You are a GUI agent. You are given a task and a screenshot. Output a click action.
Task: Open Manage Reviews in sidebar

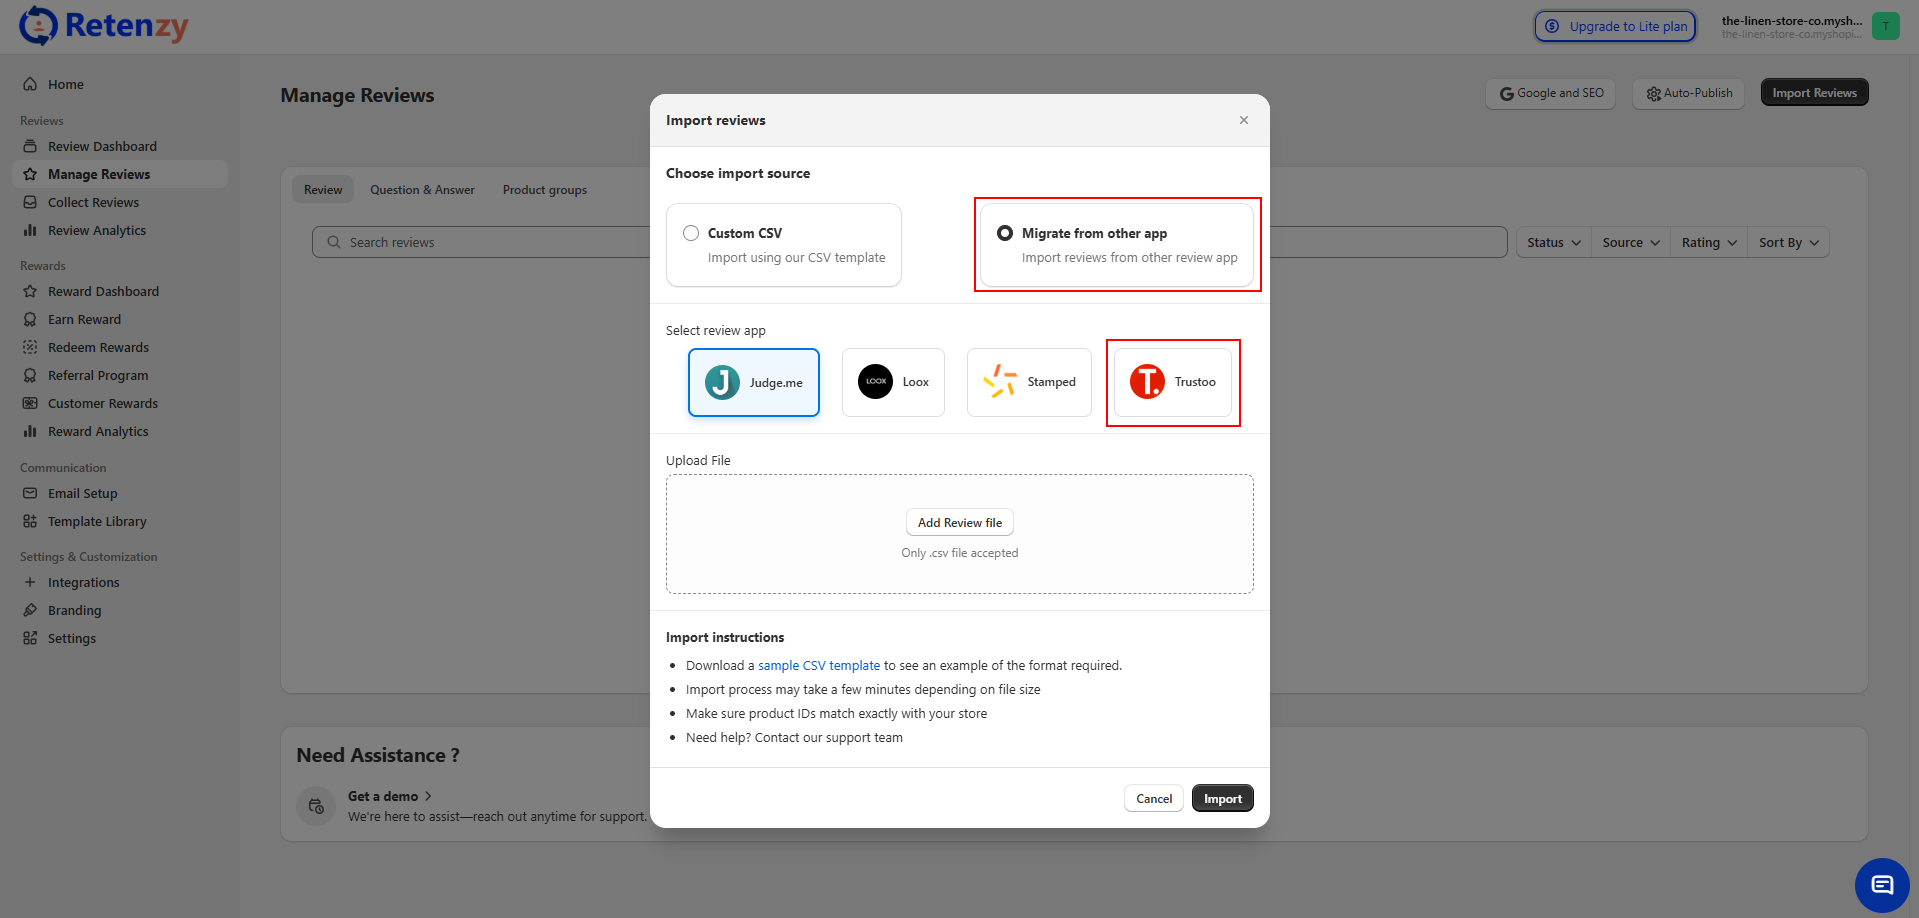click(x=120, y=174)
